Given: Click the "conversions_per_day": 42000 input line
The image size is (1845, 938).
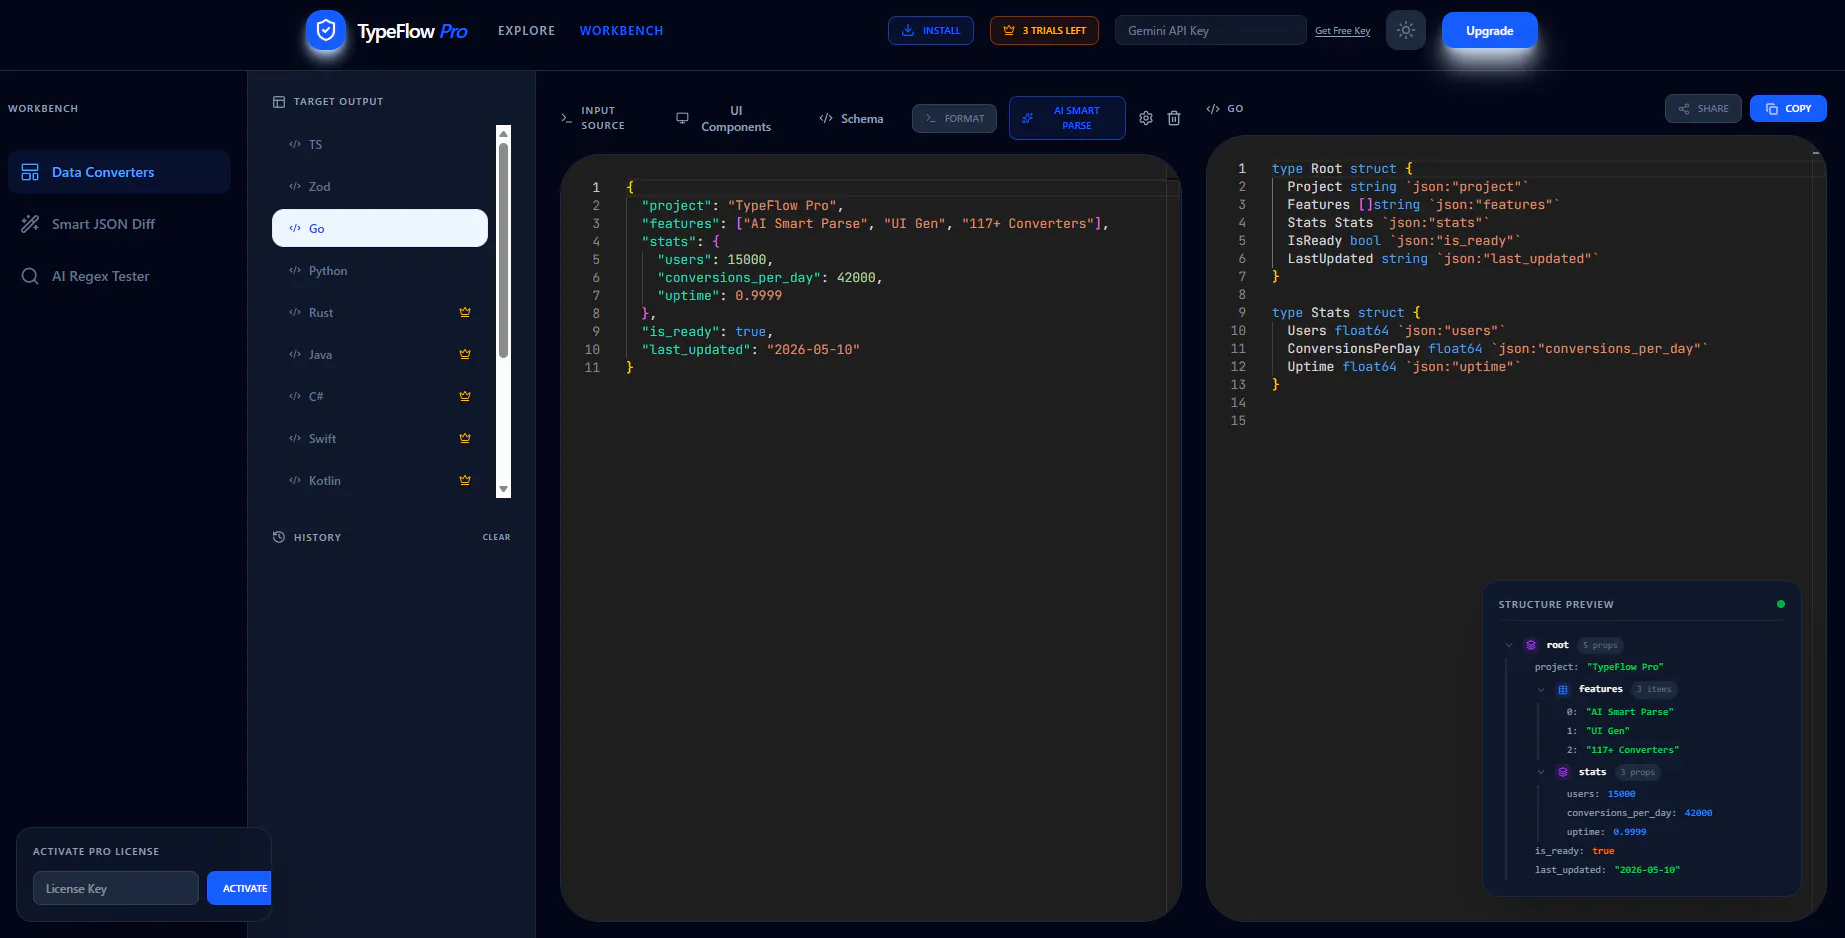Looking at the screenshot, I should click(x=769, y=277).
